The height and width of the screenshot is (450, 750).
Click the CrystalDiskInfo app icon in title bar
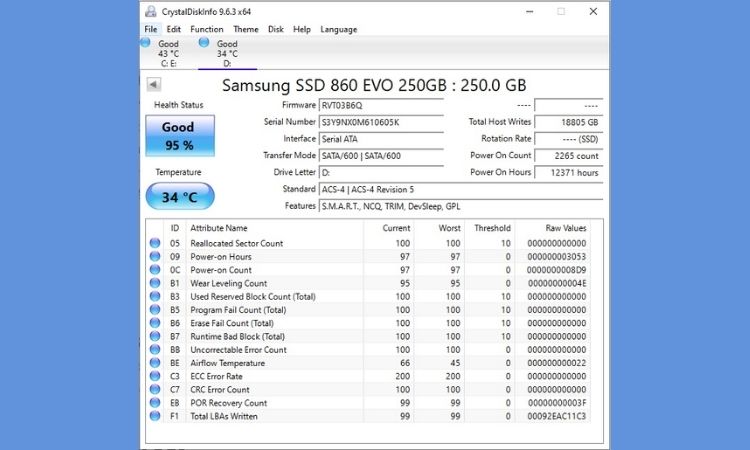pos(151,12)
